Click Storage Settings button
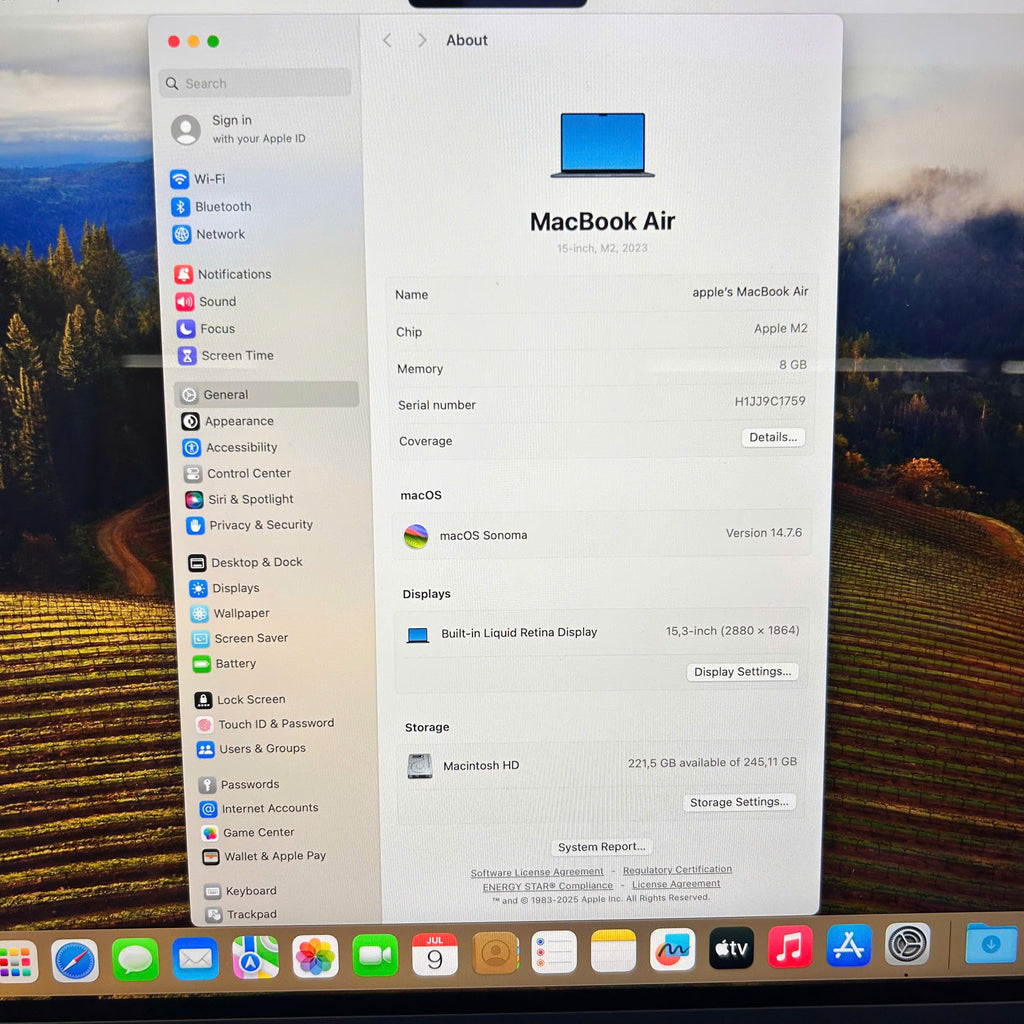Viewport: 1024px width, 1024px height. (x=740, y=802)
